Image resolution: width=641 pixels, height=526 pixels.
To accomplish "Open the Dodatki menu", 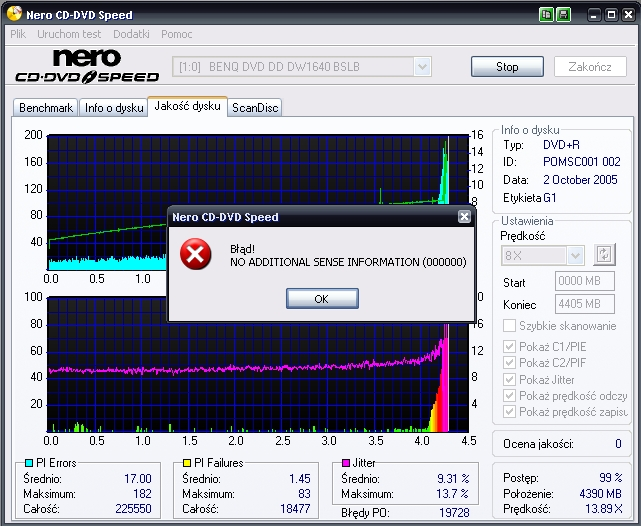I will (131, 34).
